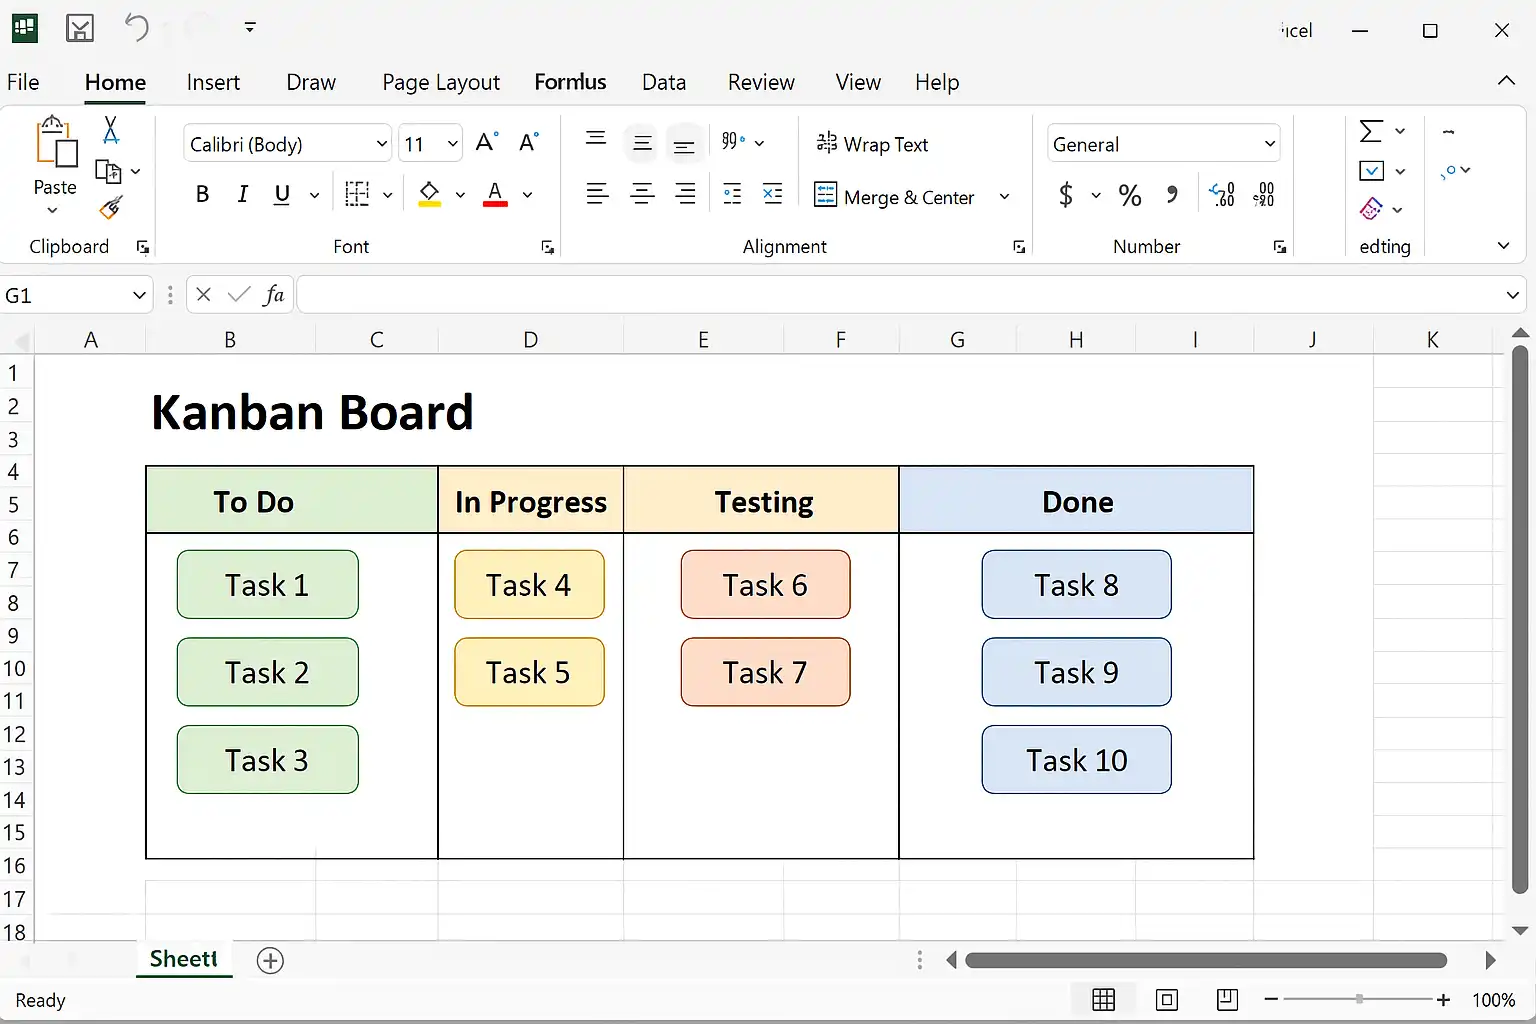1536x1024 pixels.
Task: Click the zoom slider handle
Action: (x=1359, y=999)
